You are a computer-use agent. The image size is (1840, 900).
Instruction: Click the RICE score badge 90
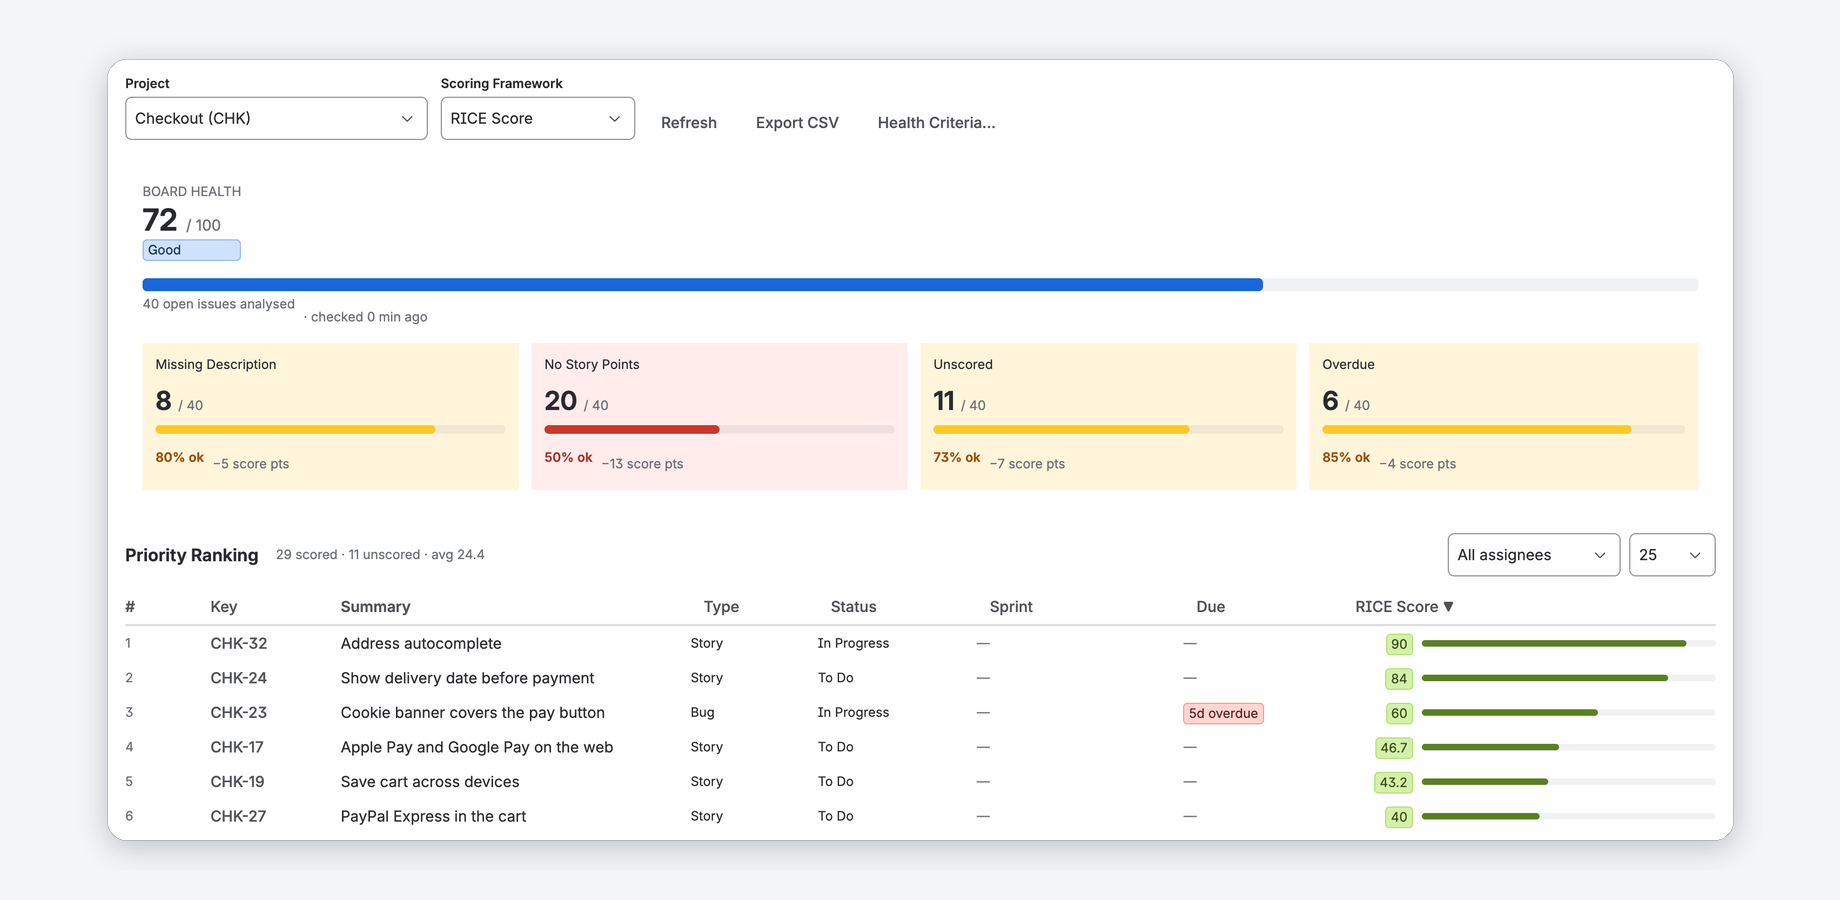click(x=1399, y=644)
